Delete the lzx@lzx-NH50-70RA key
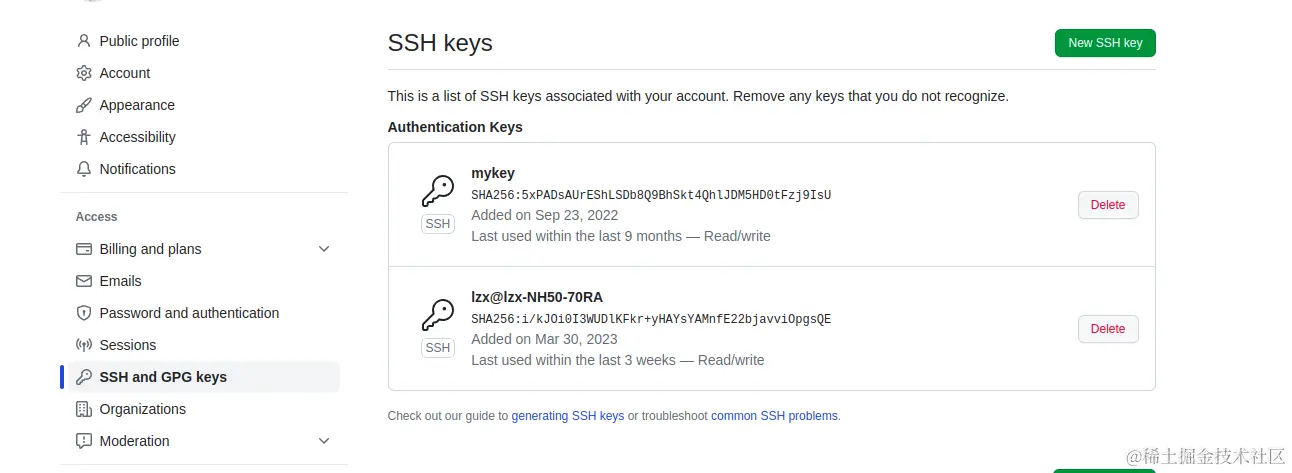This screenshot has width=1292, height=473. [x=1107, y=329]
